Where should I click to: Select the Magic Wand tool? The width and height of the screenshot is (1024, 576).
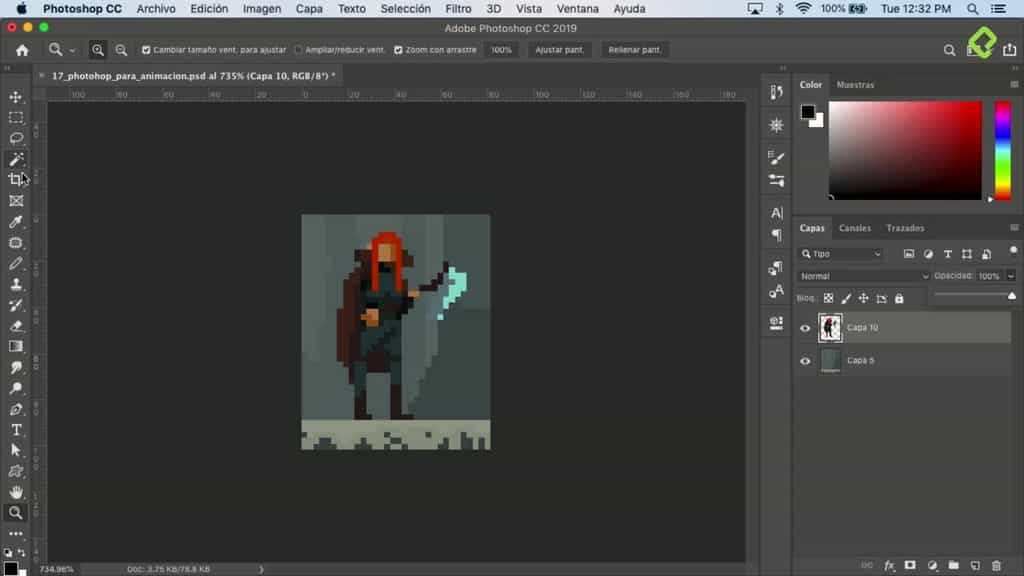click(x=16, y=159)
